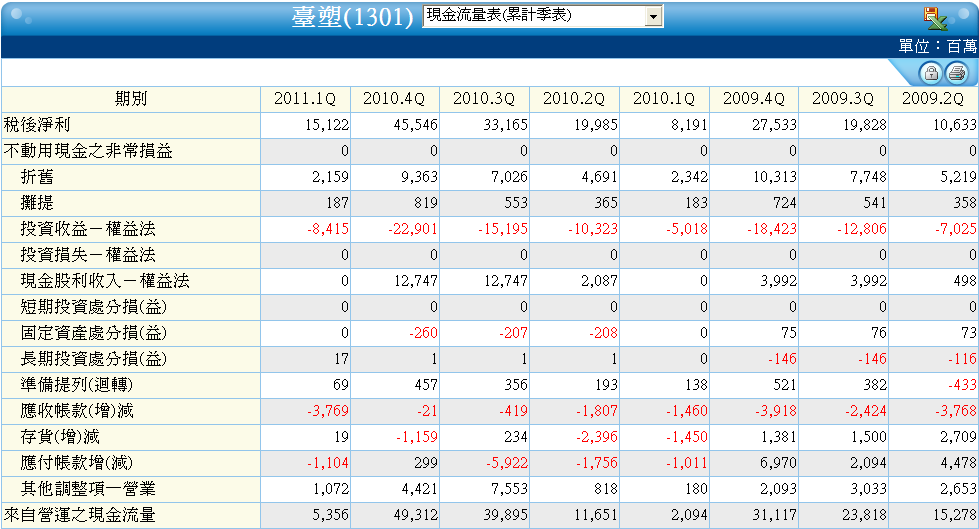Click the 17 long-term investment value

click(x=341, y=360)
